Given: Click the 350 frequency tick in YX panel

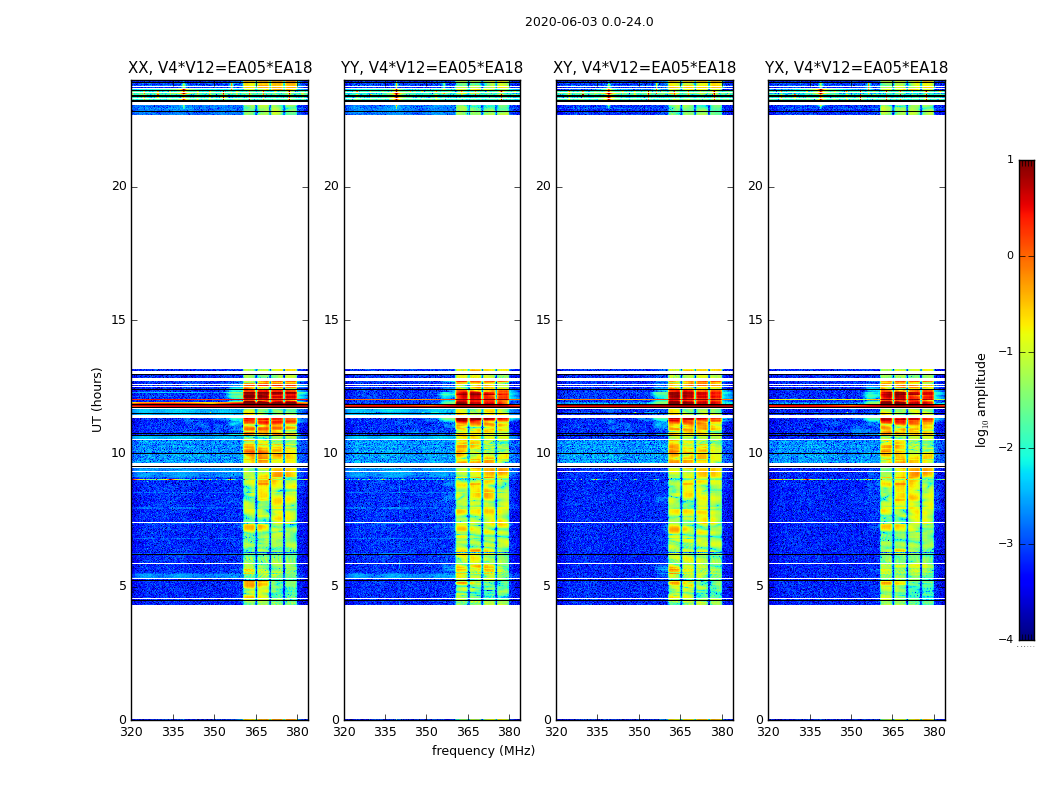Looking at the screenshot, I should tap(851, 731).
